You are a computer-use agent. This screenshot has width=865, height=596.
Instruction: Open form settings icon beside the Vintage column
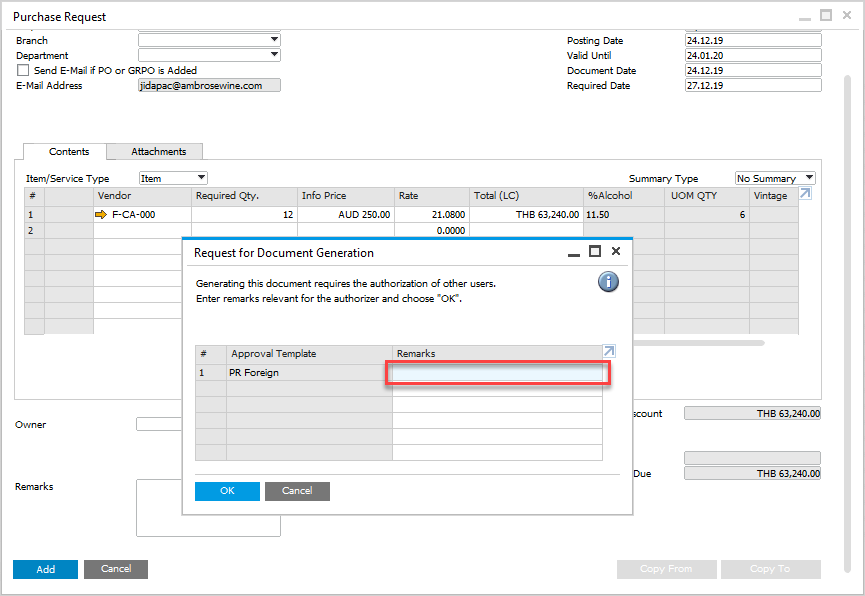point(805,193)
